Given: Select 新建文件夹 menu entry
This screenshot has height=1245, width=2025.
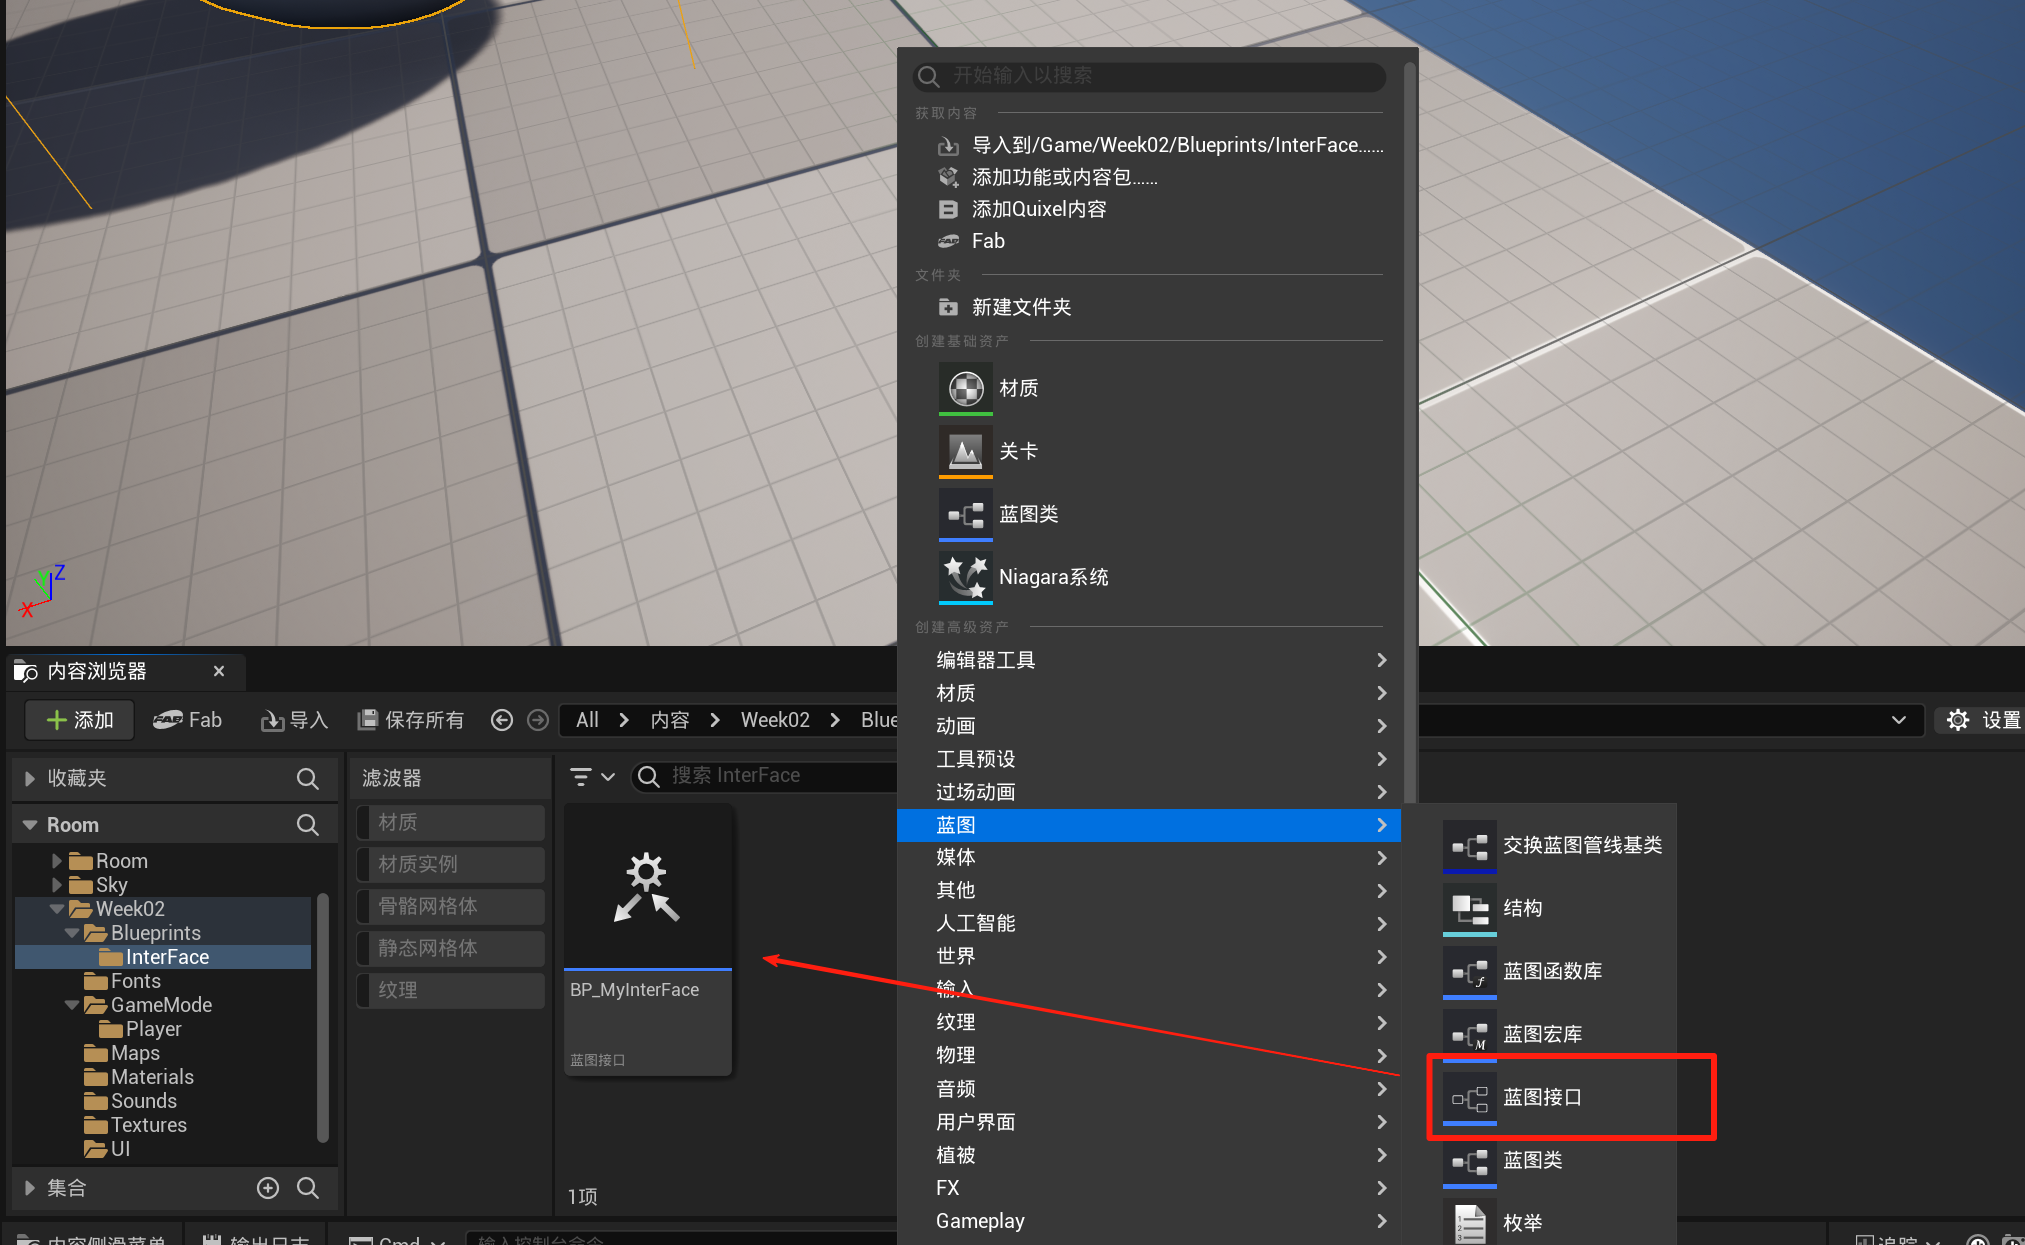Looking at the screenshot, I should pos(1020,307).
